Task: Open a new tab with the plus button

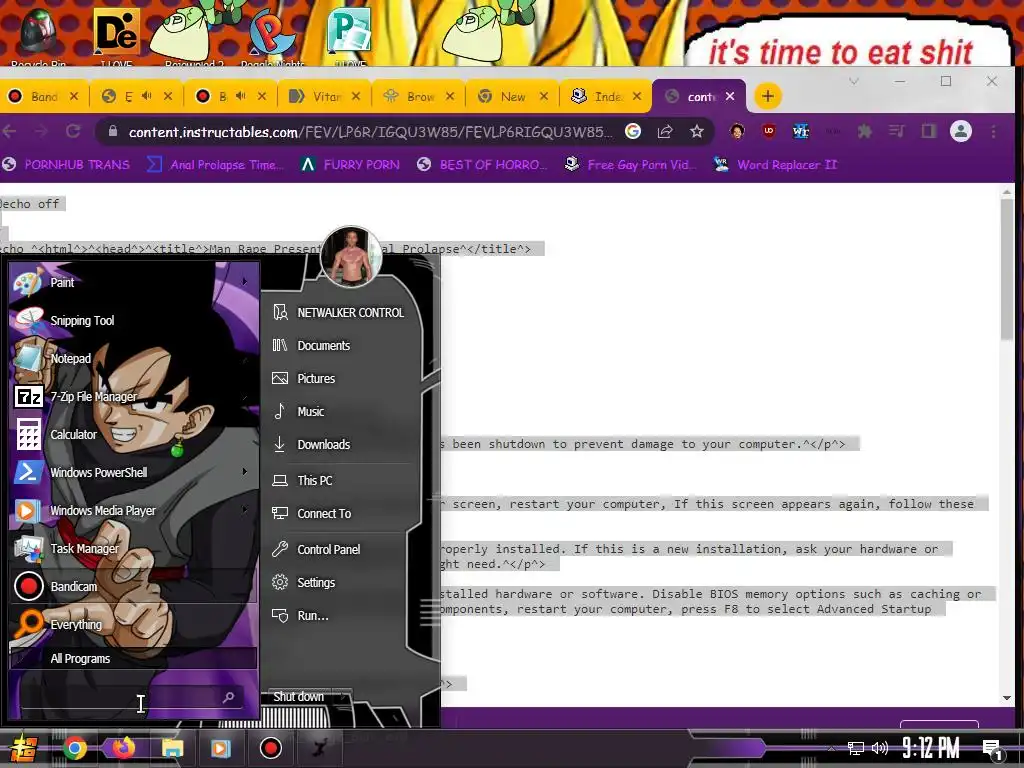Action: 768,96
